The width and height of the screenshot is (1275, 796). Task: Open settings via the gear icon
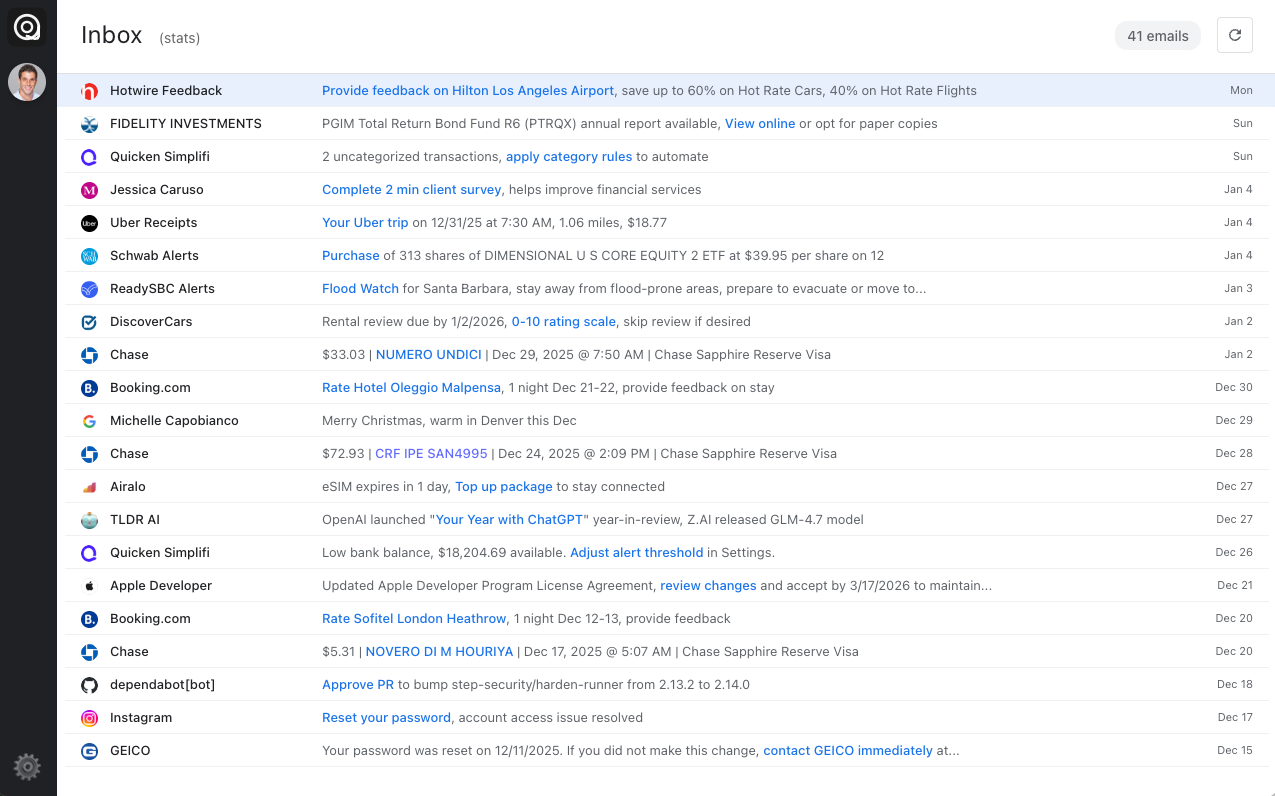pos(27,767)
